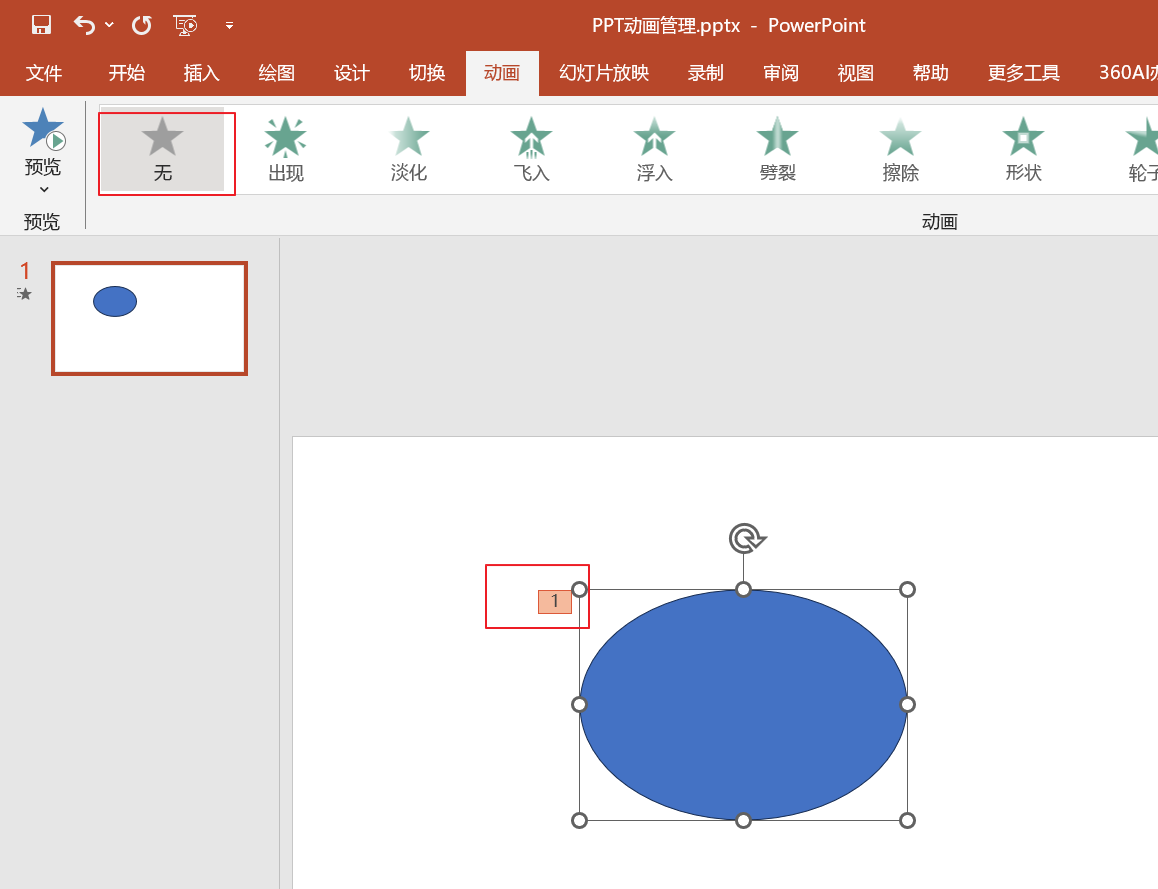The width and height of the screenshot is (1158, 889).
Task: Open the 360AI tab
Action: pos(1128,73)
